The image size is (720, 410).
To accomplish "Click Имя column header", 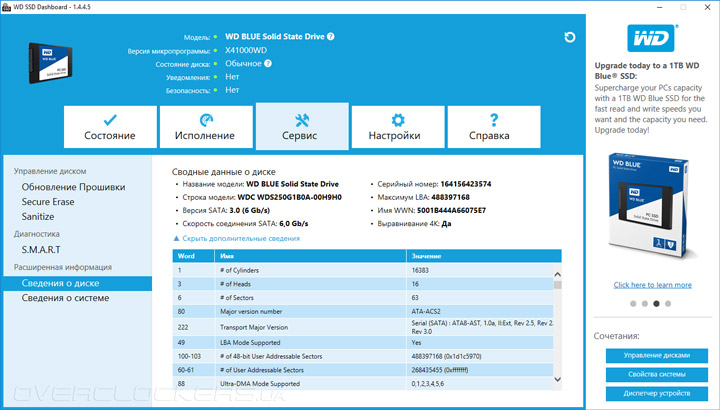I will tap(310, 256).
